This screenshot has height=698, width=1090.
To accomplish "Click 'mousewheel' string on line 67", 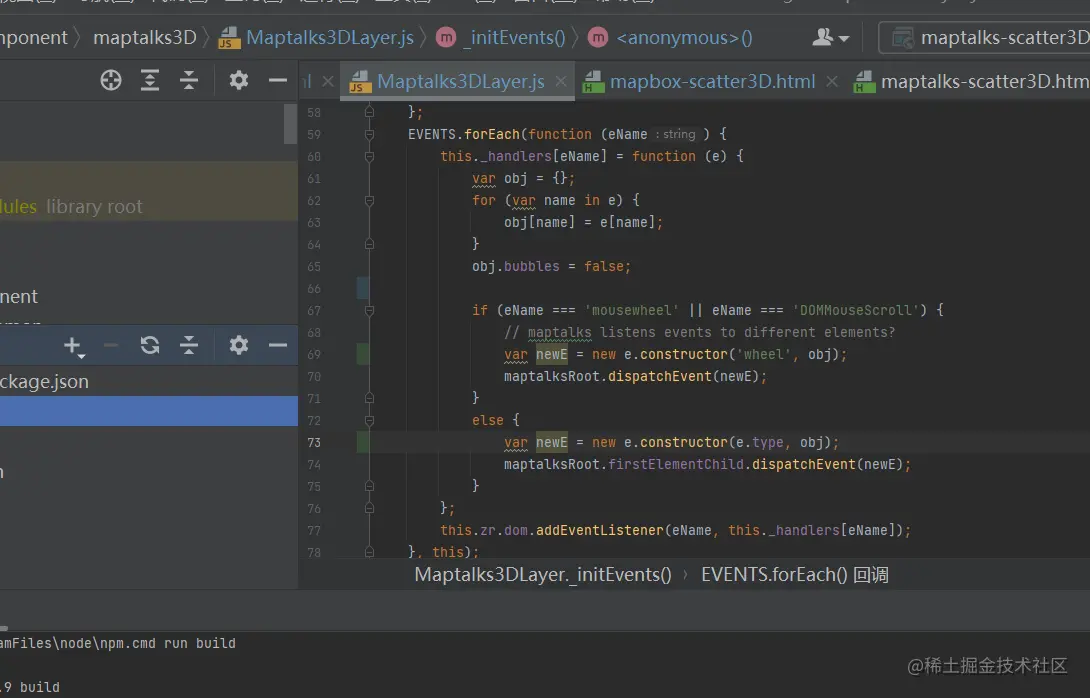I will [x=631, y=310].
